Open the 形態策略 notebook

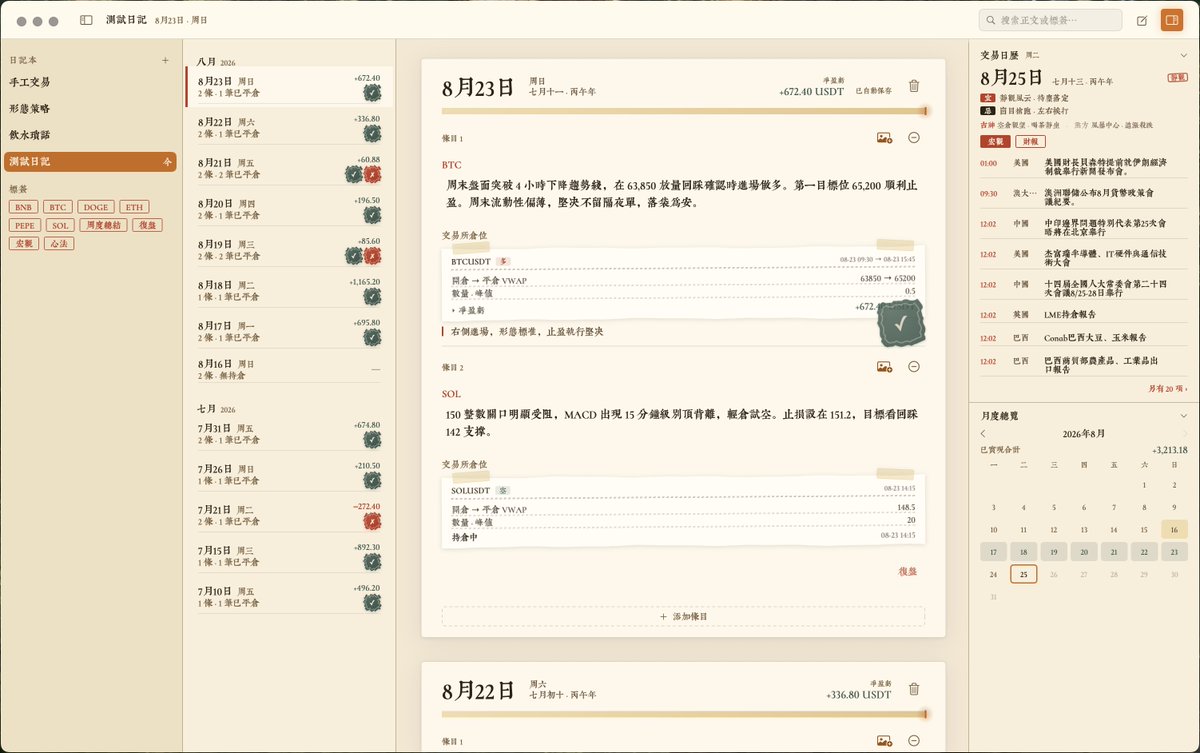(90, 108)
